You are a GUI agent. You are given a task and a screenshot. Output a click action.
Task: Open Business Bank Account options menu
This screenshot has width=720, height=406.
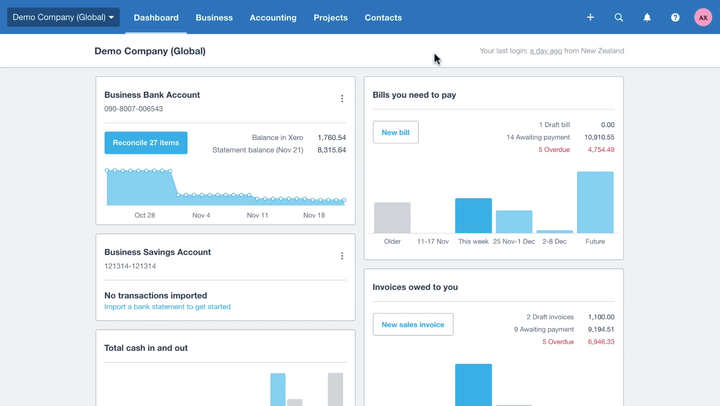pyautogui.click(x=342, y=99)
